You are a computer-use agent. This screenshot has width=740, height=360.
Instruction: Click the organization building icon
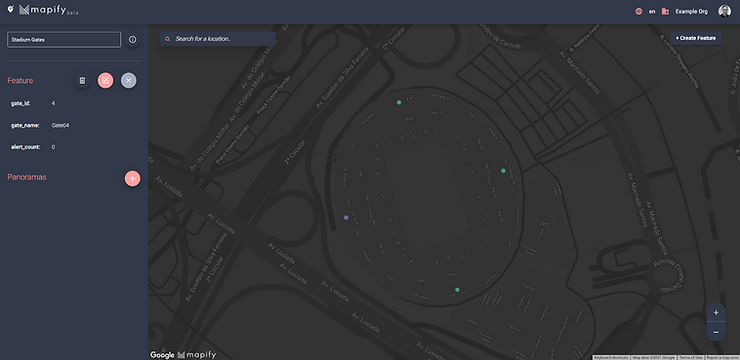[665, 11]
